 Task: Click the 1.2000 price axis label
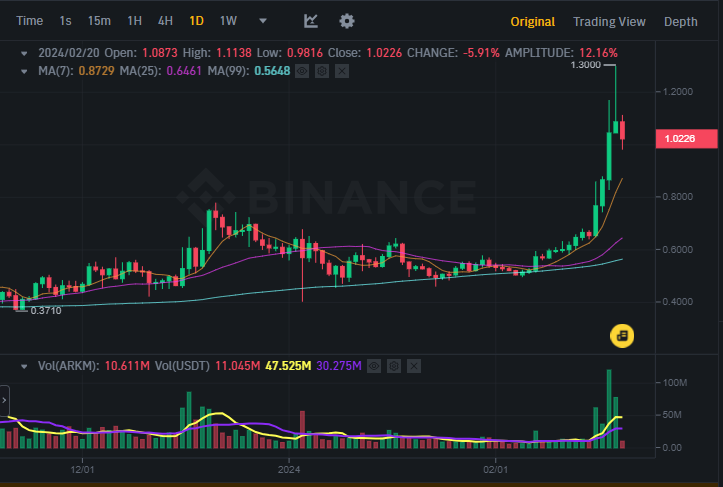tap(678, 92)
